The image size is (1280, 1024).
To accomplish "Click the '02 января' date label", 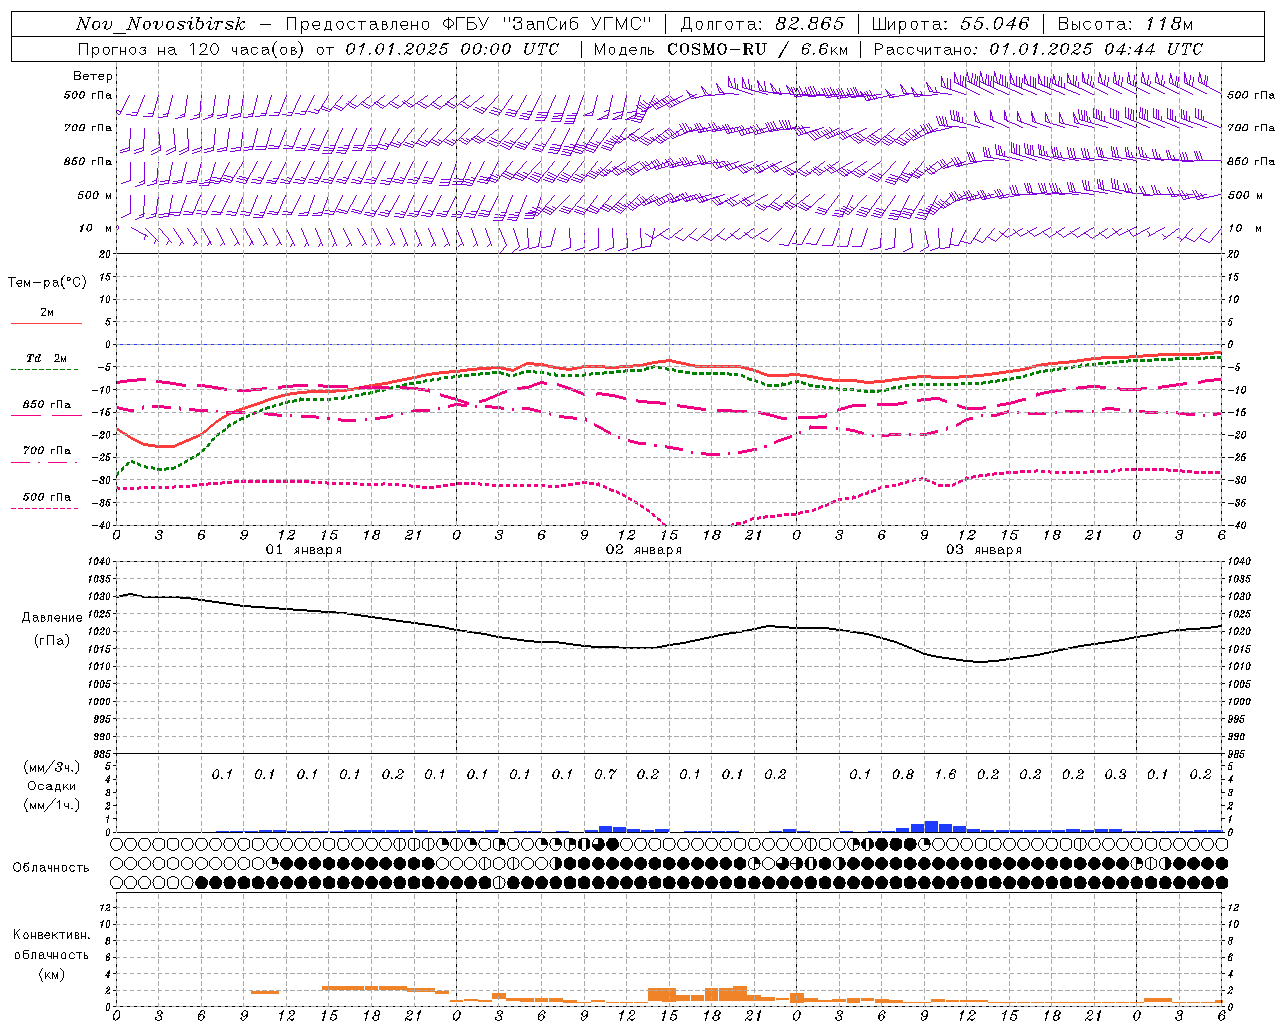I will pos(644,550).
